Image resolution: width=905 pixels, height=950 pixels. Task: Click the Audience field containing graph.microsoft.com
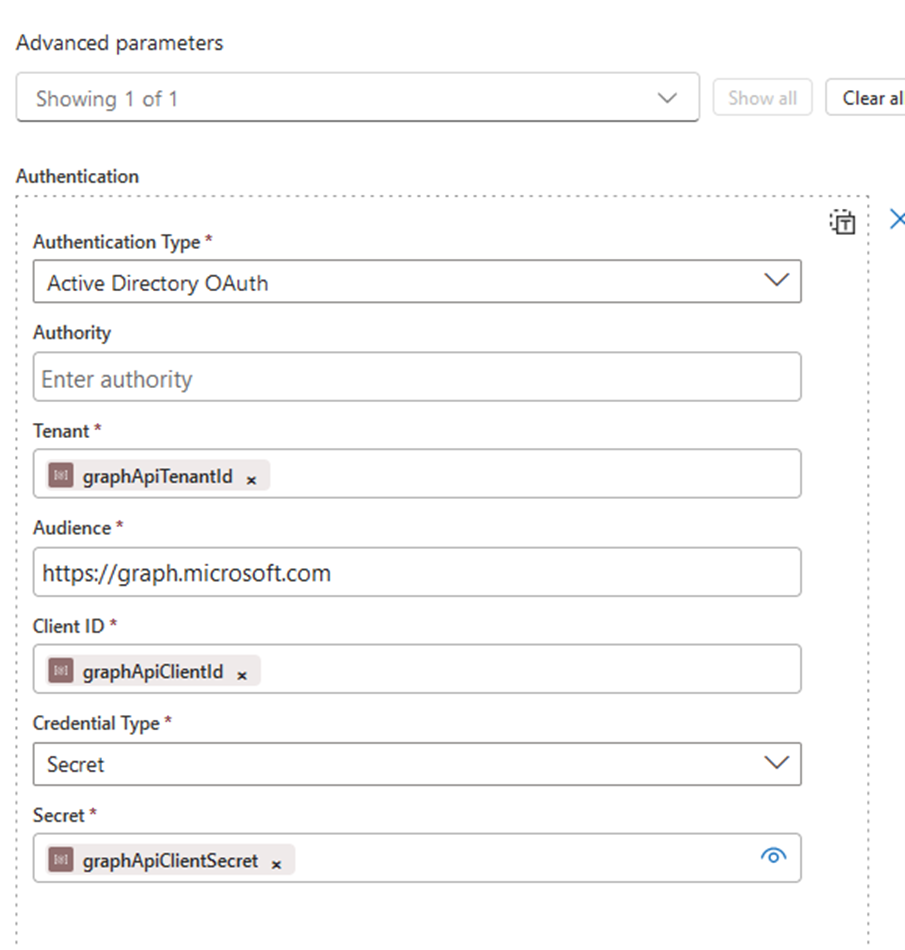pyautogui.click(x=400, y=572)
